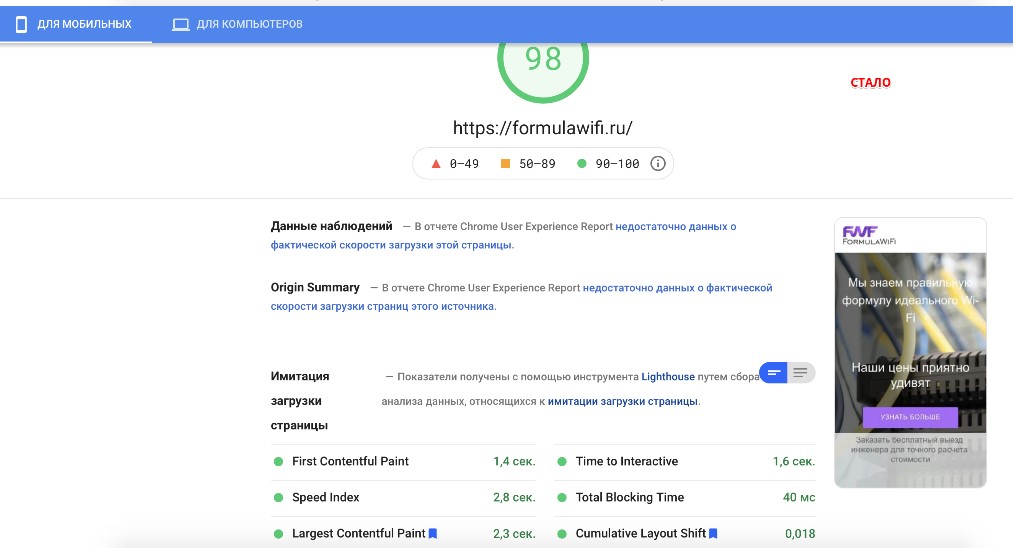1013x548 pixels.
Task: Click the 1,6 сек. Time to Interactive value
Action: 794,461
